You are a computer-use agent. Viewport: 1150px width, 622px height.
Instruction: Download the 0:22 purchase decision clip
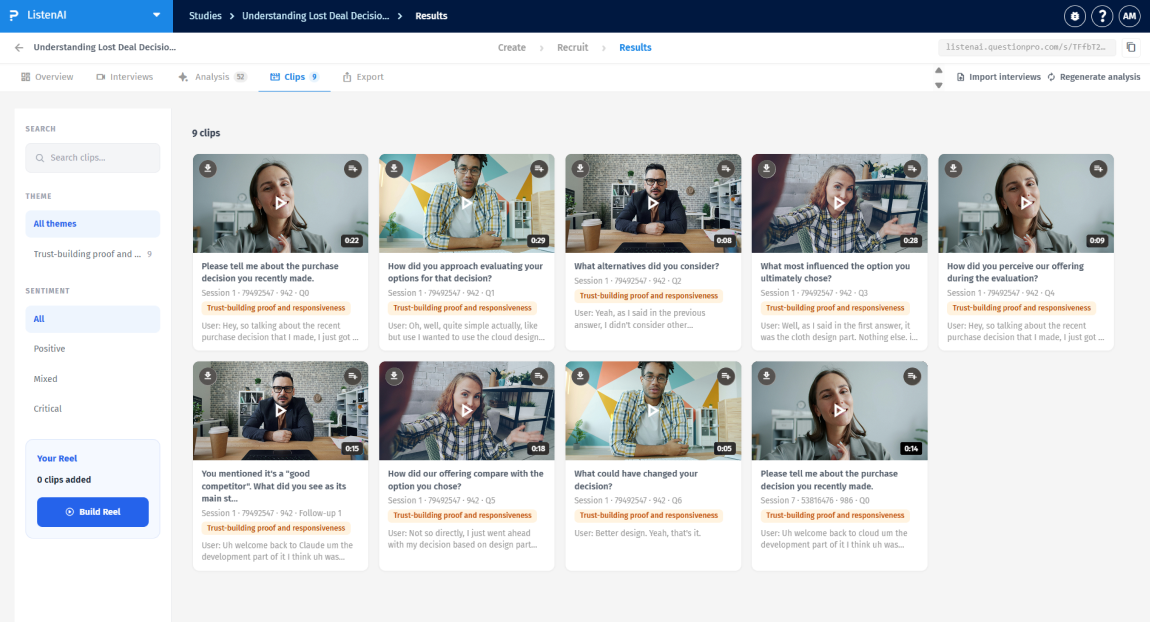(x=208, y=169)
